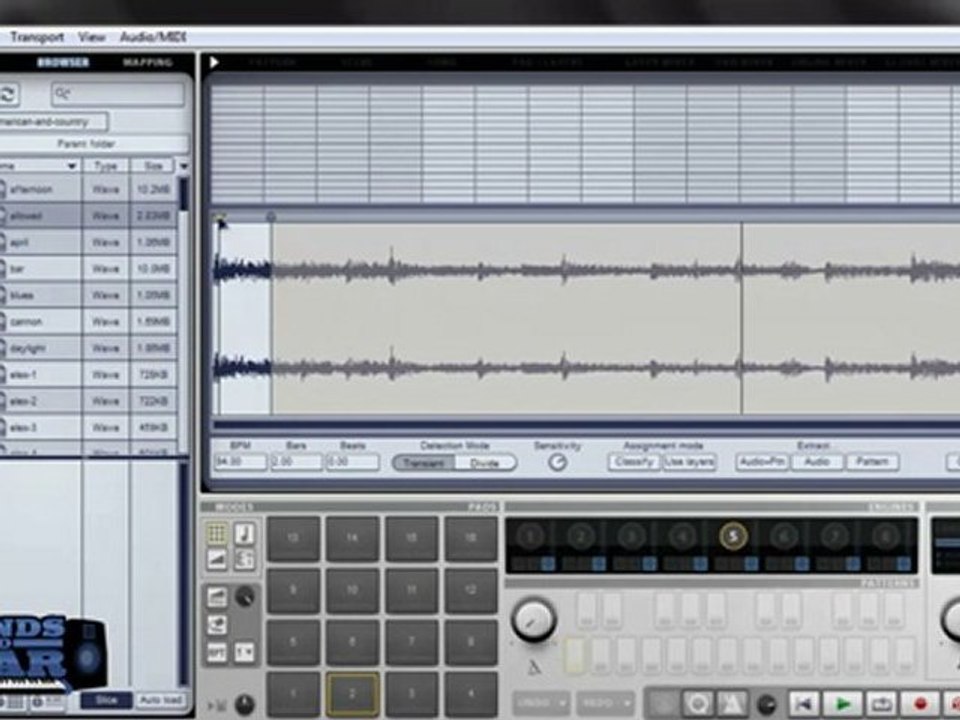The width and height of the screenshot is (960, 720).
Task: Toggle the Use layers assignment mode
Action: [x=689, y=462]
